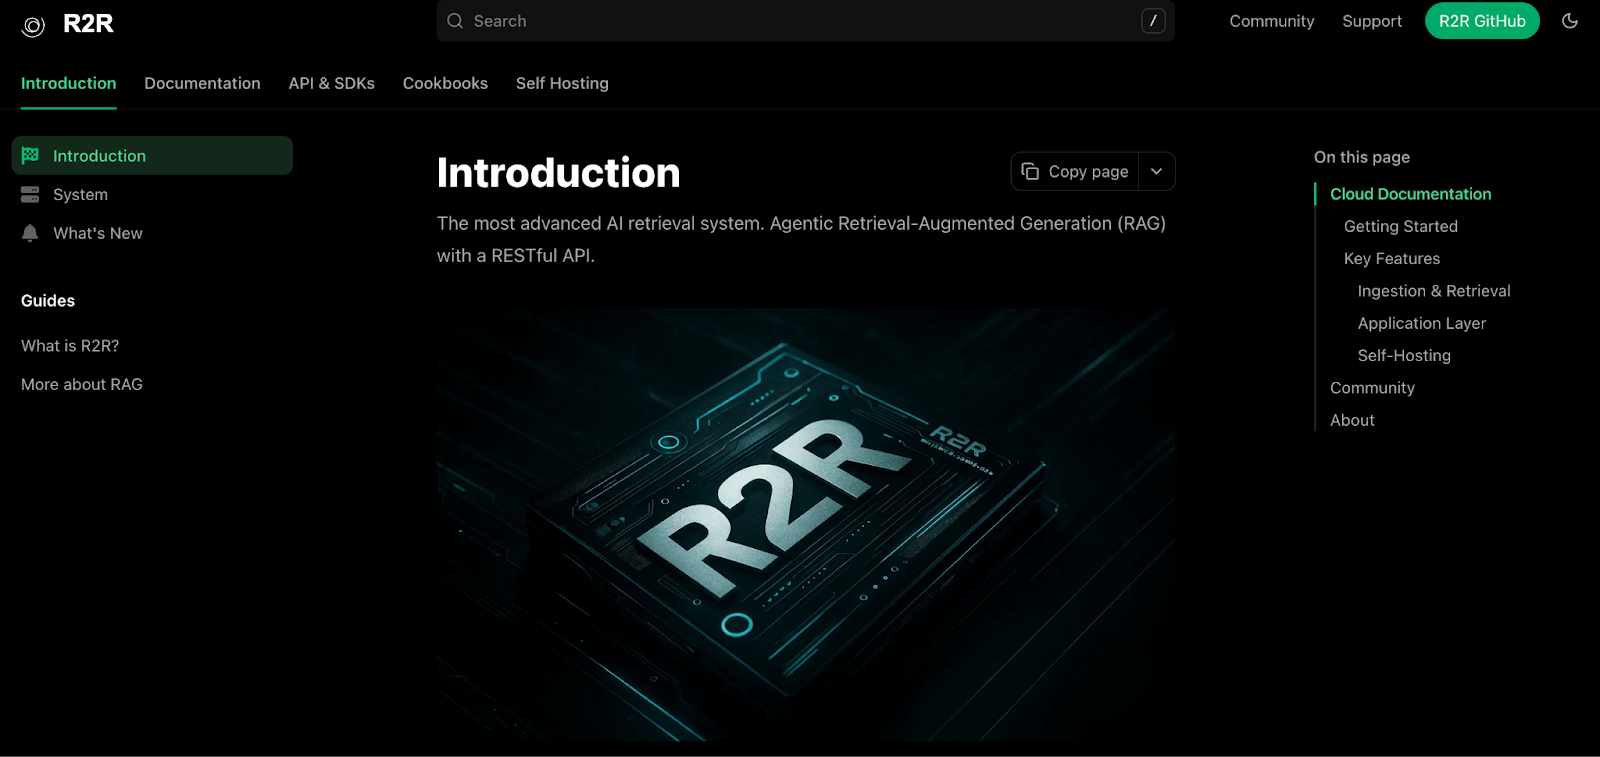Open the Cookbooks tab
Screen dimensions: 1600x757
click(x=445, y=83)
